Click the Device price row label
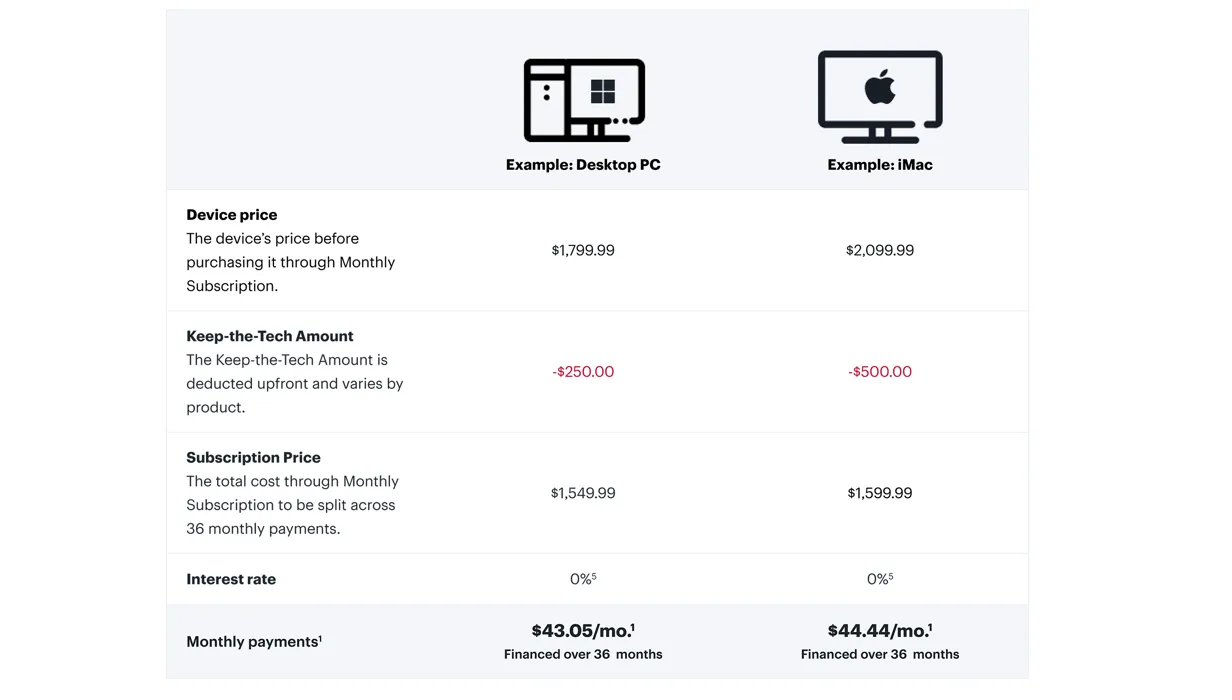 coord(232,215)
